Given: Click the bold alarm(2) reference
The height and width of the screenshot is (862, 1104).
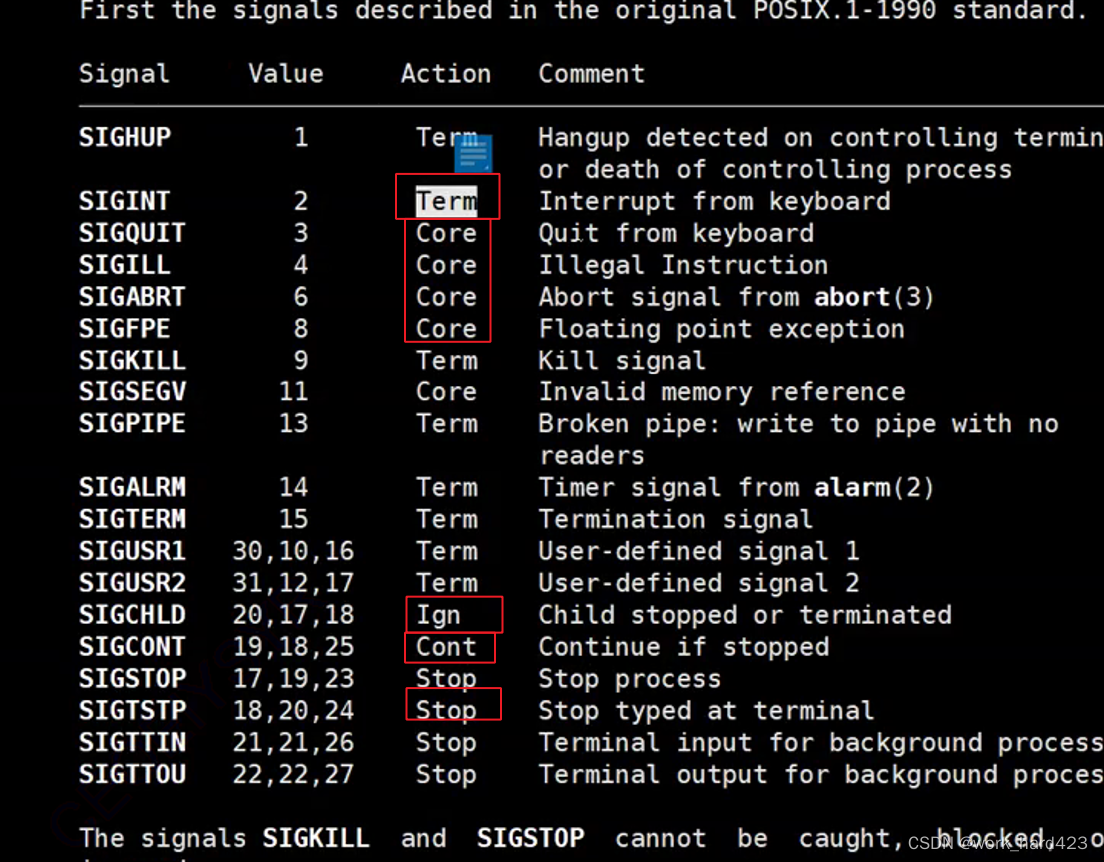Looking at the screenshot, I should coord(874,488).
